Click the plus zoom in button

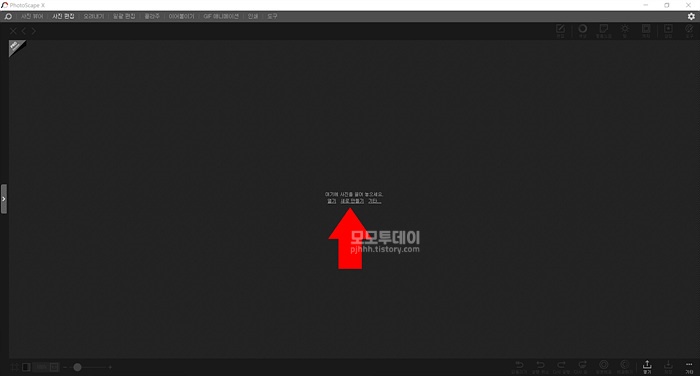click(x=110, y=367)
